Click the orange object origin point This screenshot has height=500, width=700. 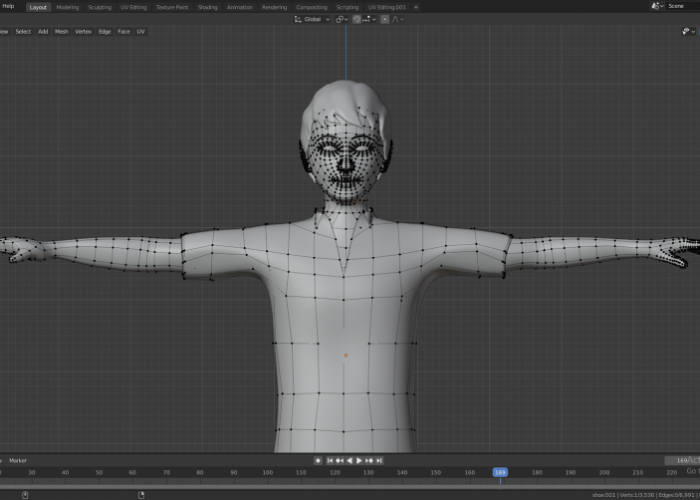(x=346, y=355)
